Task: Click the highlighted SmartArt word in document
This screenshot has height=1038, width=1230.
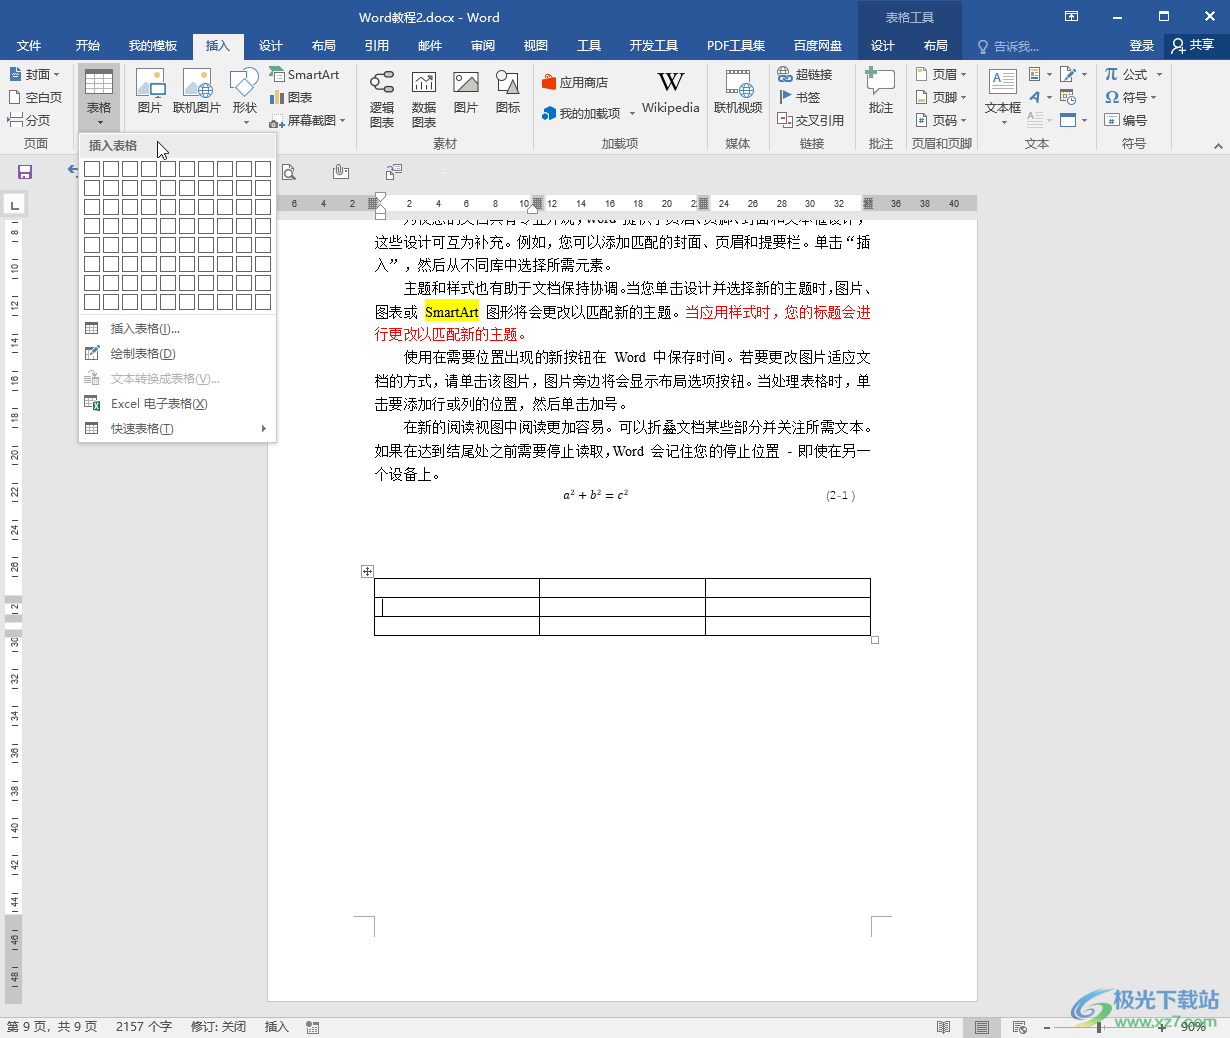Action: tap(452, 312)
